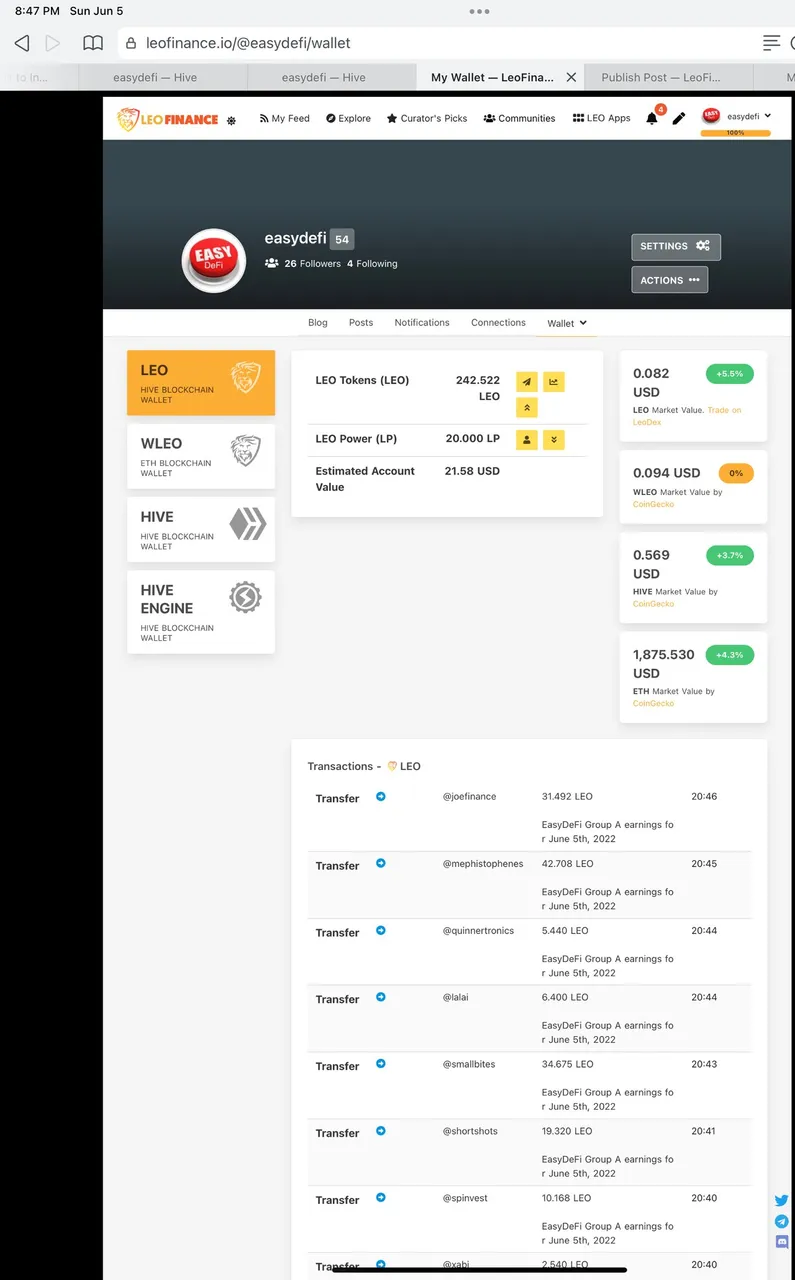795x1280 pixels.
Task: Tap the Safari back arrow
Action: 22,43
